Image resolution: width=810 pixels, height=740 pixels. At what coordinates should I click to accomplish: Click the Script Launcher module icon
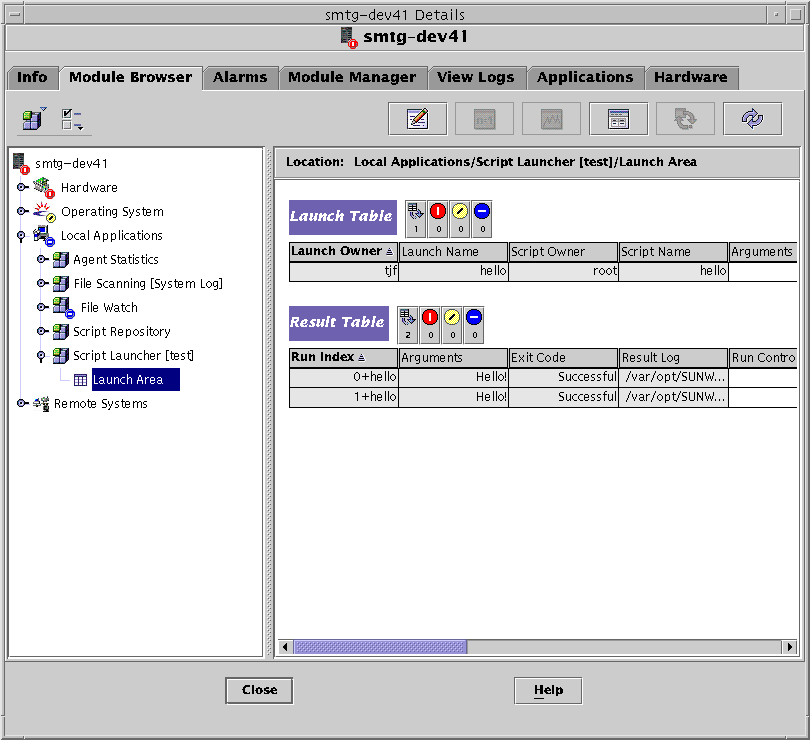(60, 356)
